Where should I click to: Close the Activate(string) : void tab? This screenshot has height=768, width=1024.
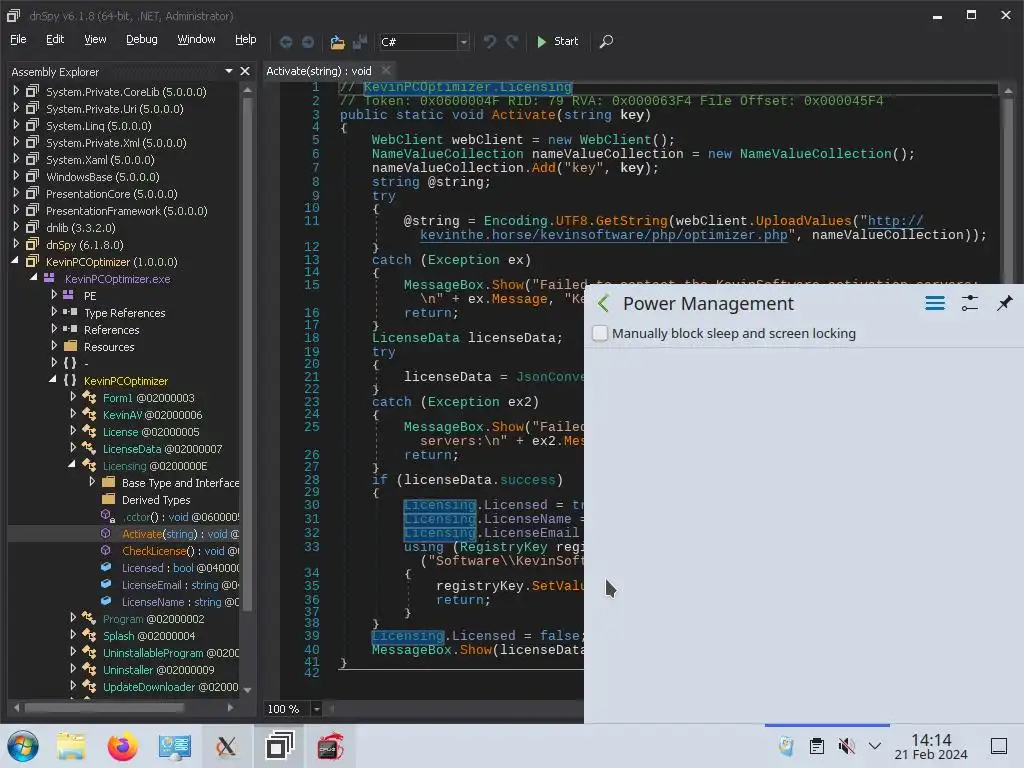tap(386, 70)
